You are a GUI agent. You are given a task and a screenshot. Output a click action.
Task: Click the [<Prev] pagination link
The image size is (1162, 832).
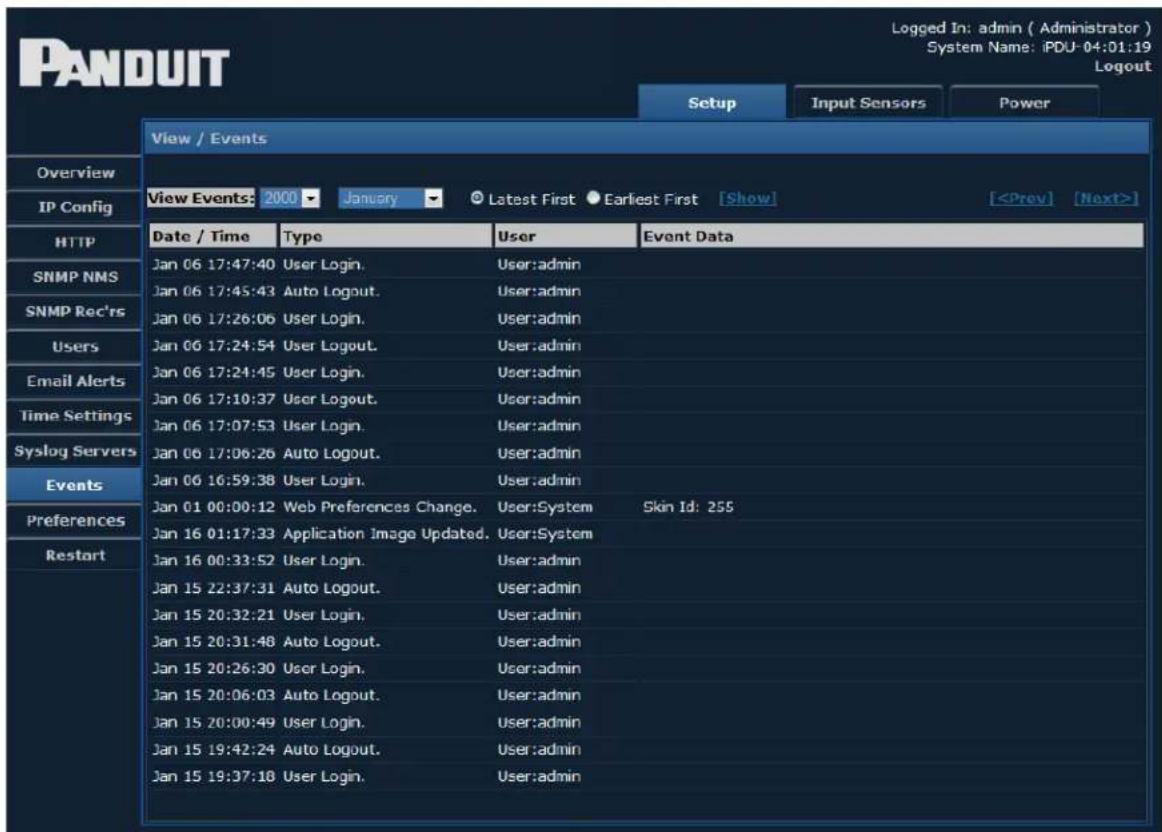[x=1021, y=199]
